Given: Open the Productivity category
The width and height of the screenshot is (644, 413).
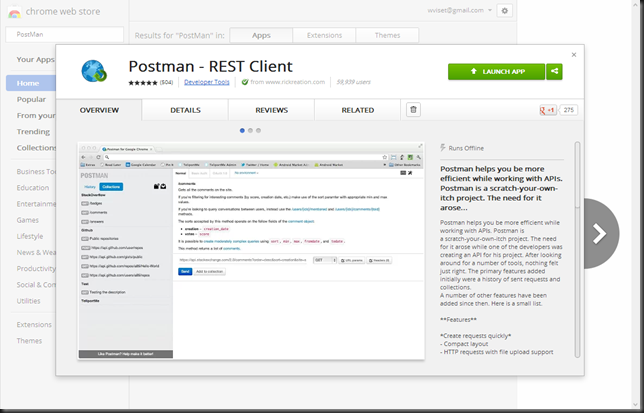Looking at the screenshot, I should click(x=36, y=268).
